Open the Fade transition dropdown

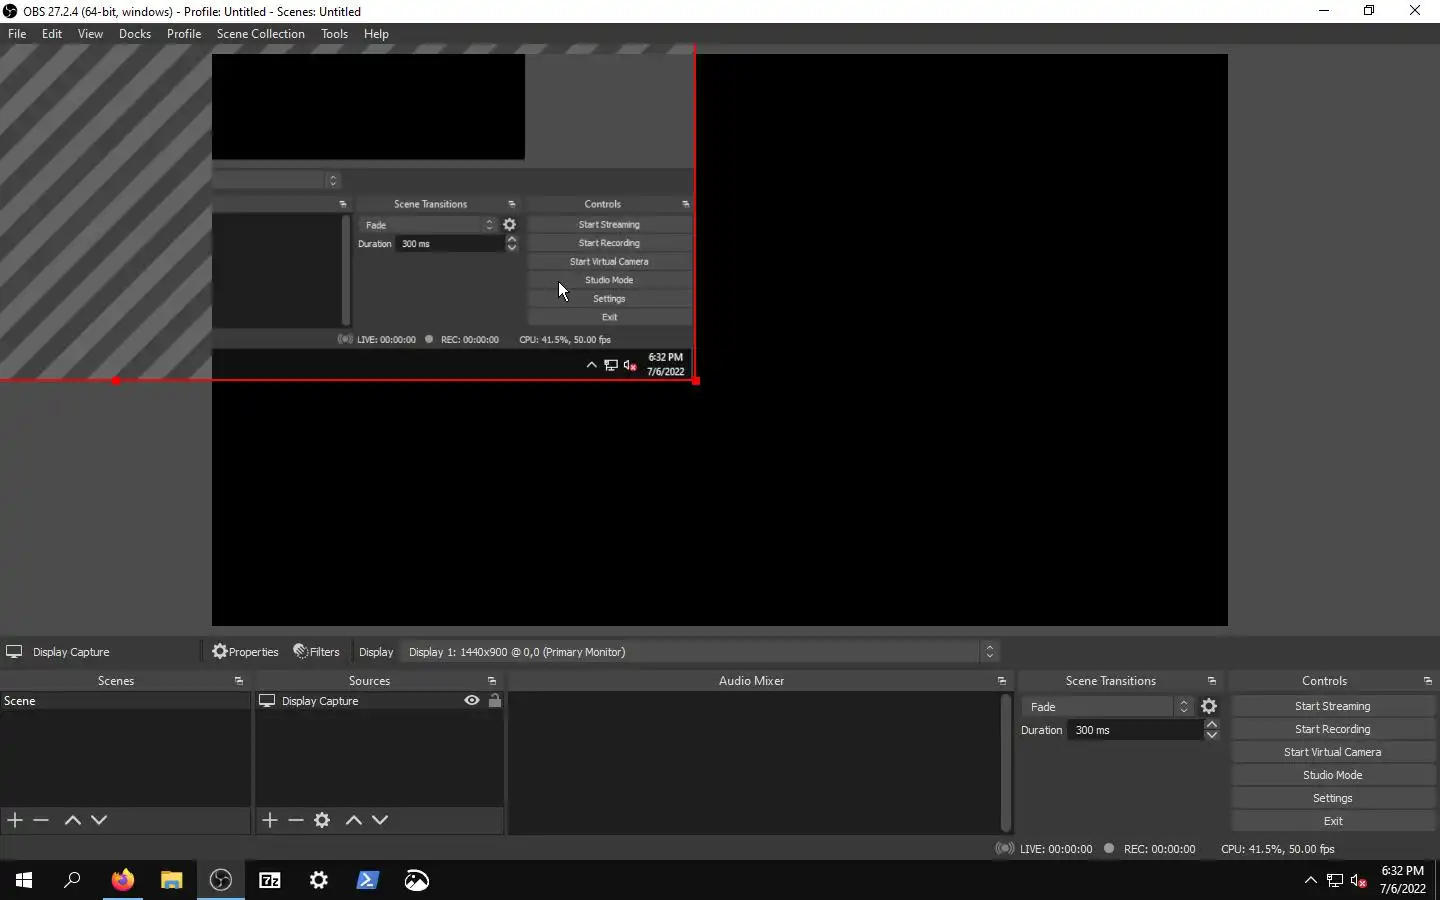(x=1108, y=706)
